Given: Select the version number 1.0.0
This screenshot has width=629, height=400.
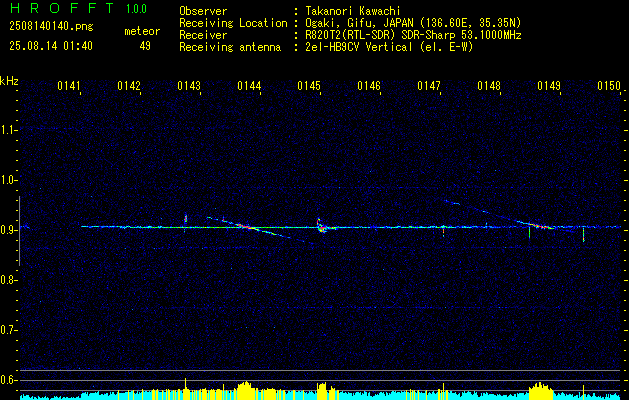Looking at the screenshot, I should tap(136, 9).
